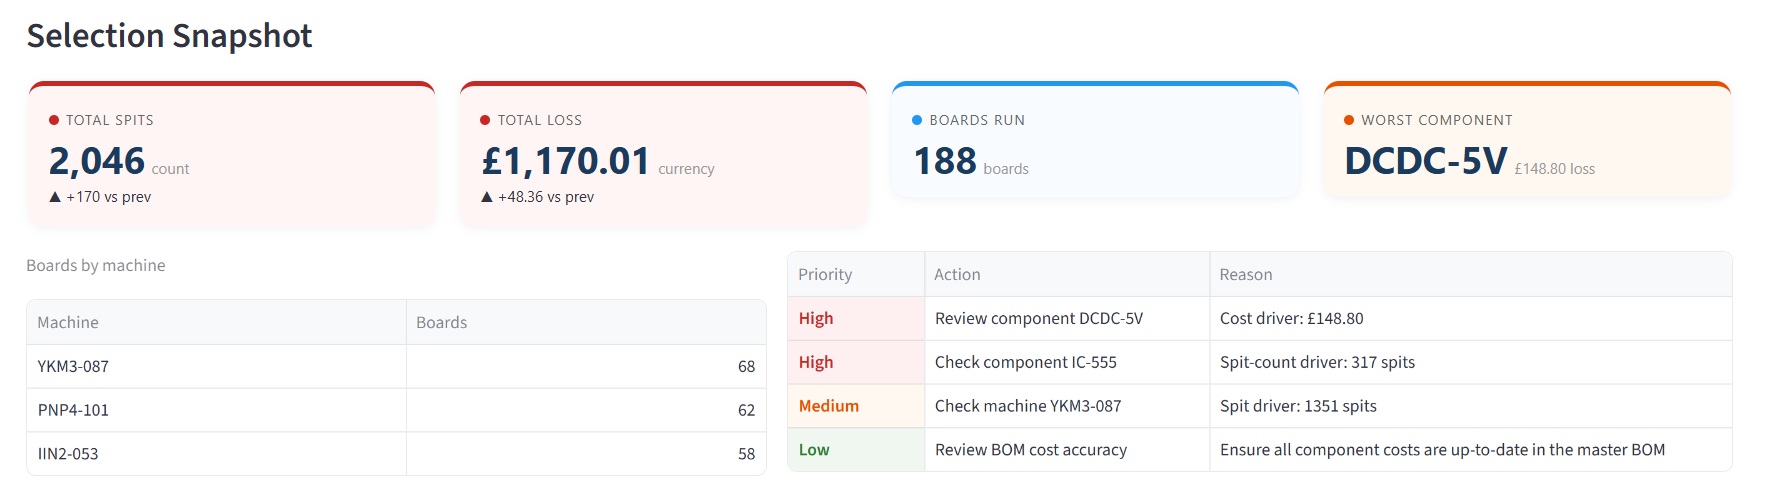Click the Total Loss value £1,170.01
Image resolution: width=1770 pixels, height=502 pixels.
[x=566, y=161]
